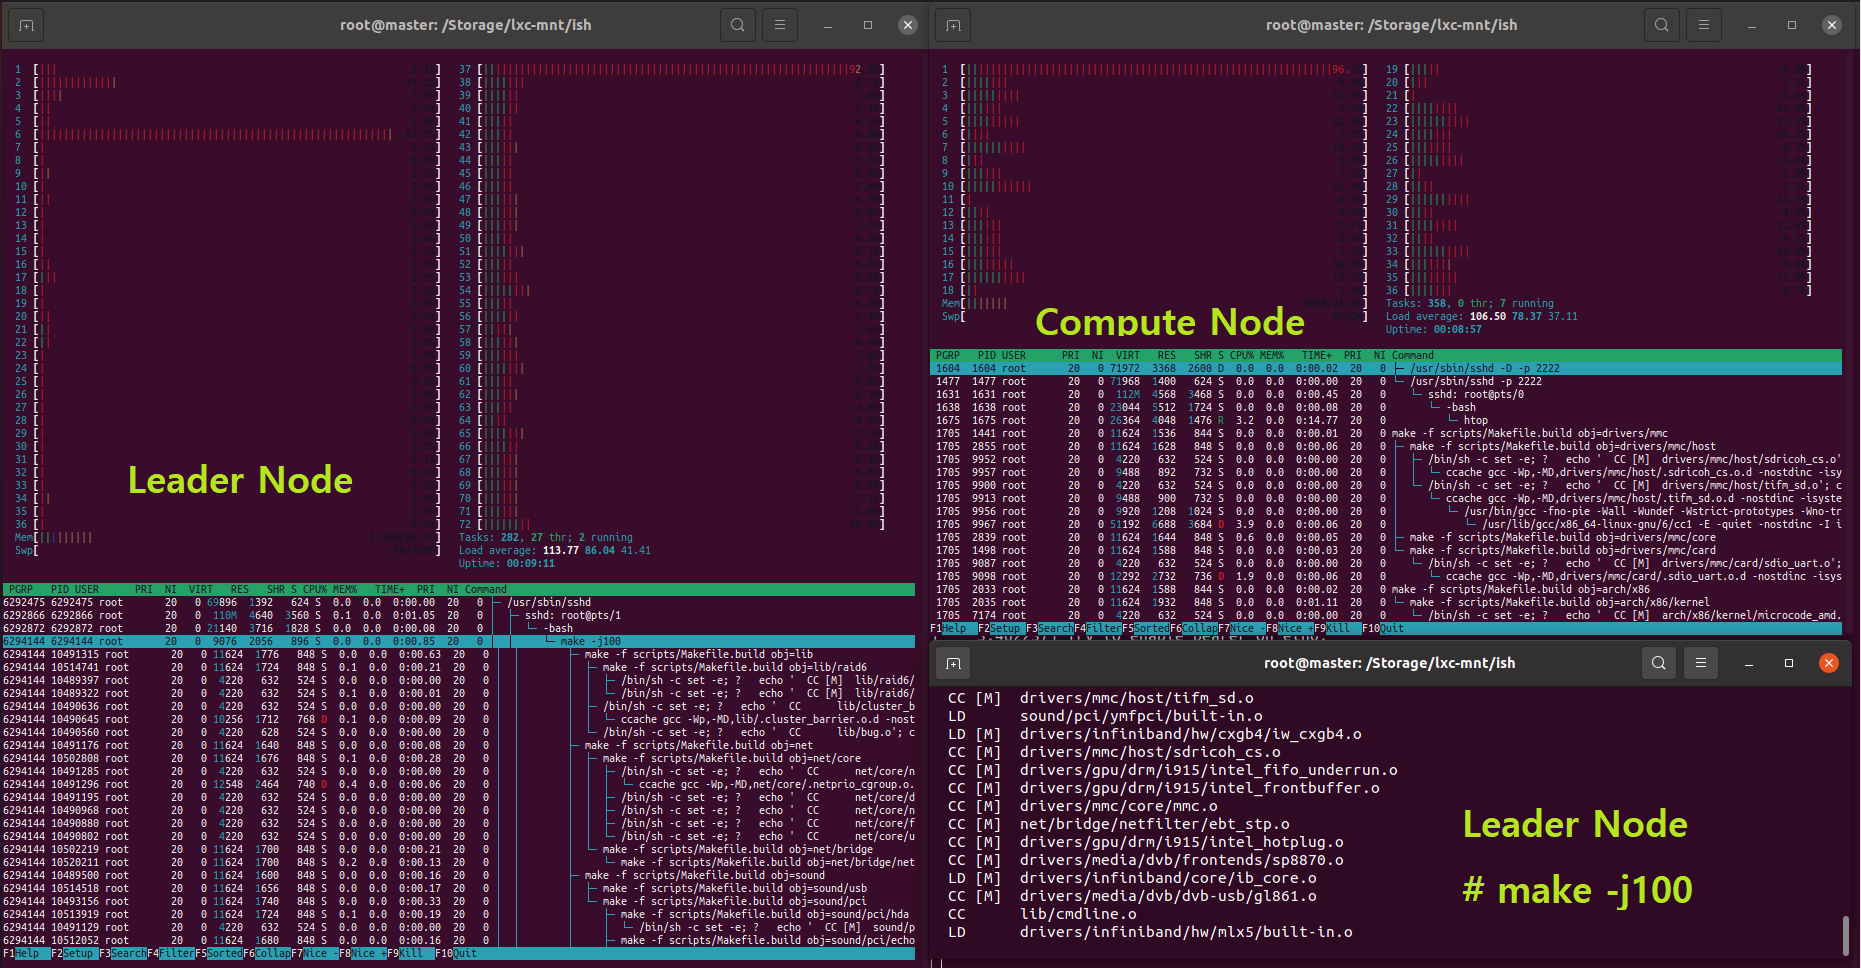Sort by CPU% column in left htop

pyautogui.click(x=314, y=590)
